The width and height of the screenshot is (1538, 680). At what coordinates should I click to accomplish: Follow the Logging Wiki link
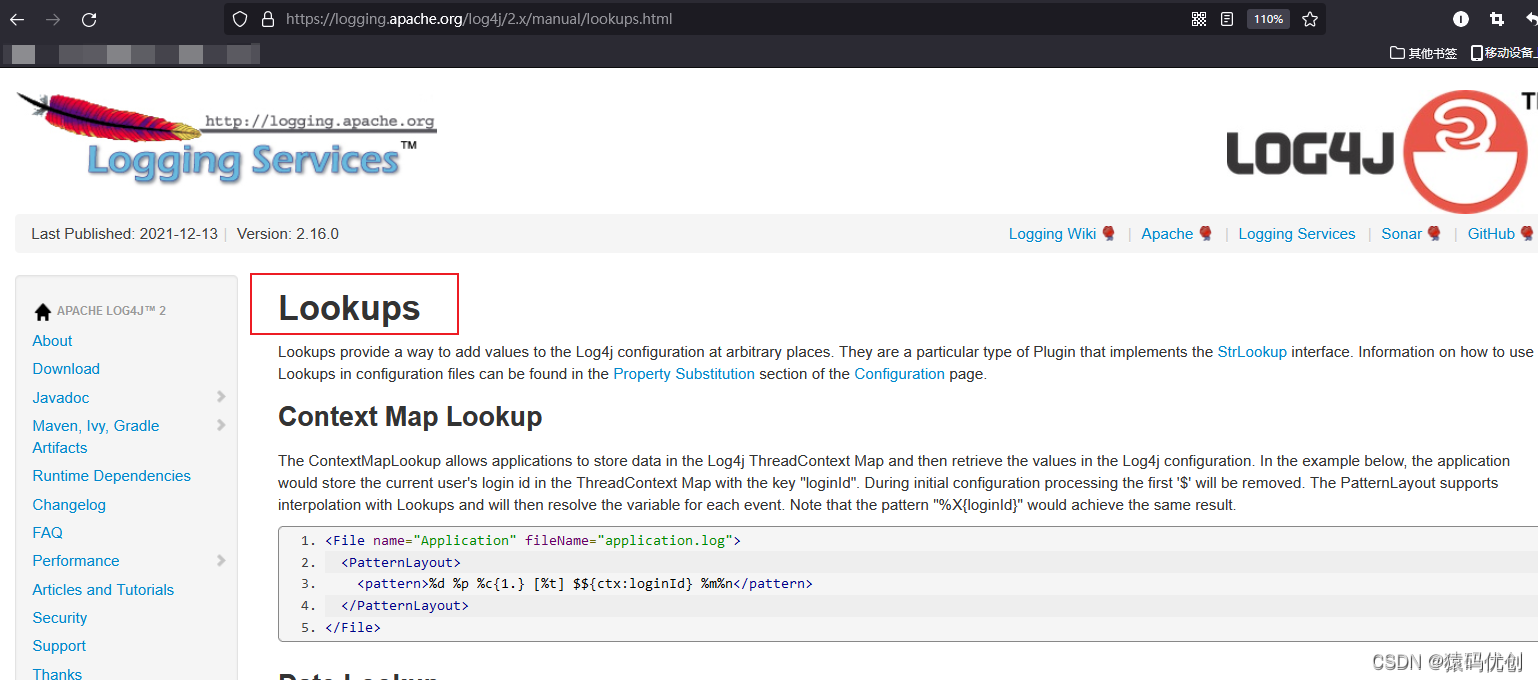1052,234
